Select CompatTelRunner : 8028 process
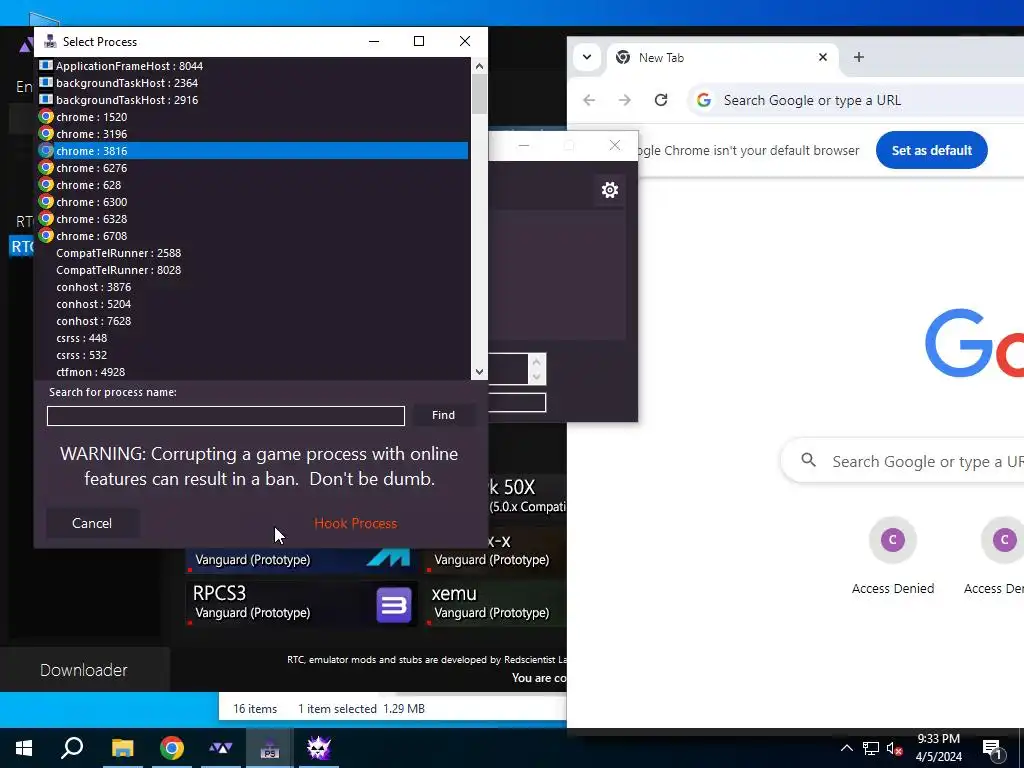Viewport: 1024px width, 768px height. pos(253,270)
